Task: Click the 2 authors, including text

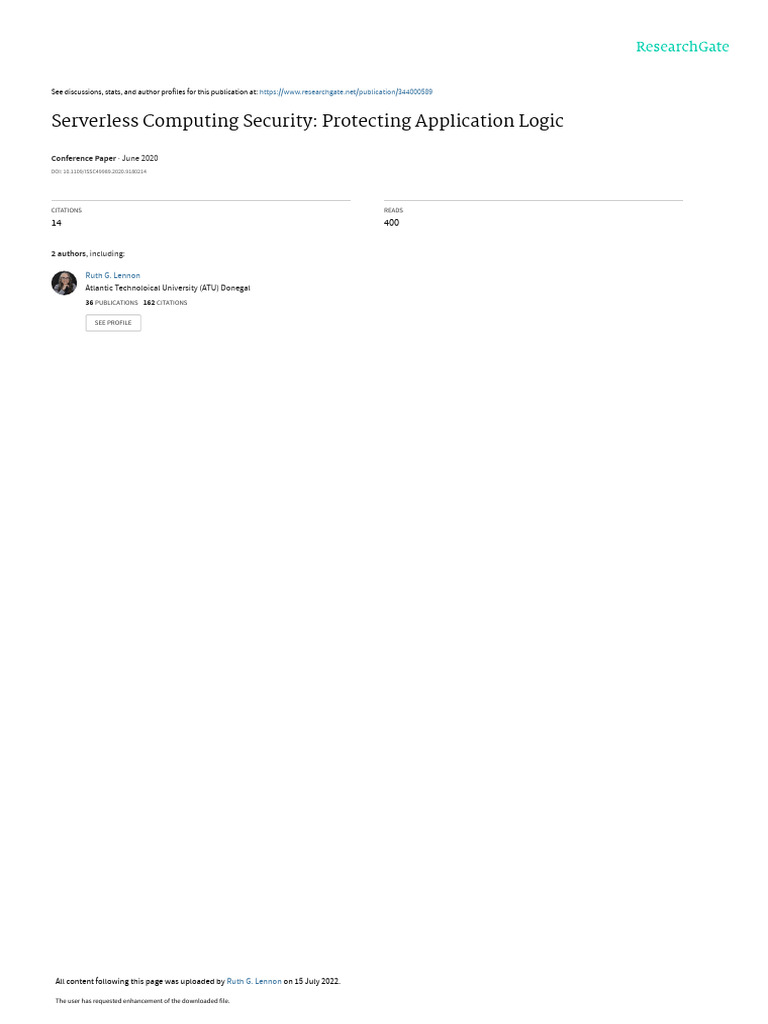Action: 88,253
